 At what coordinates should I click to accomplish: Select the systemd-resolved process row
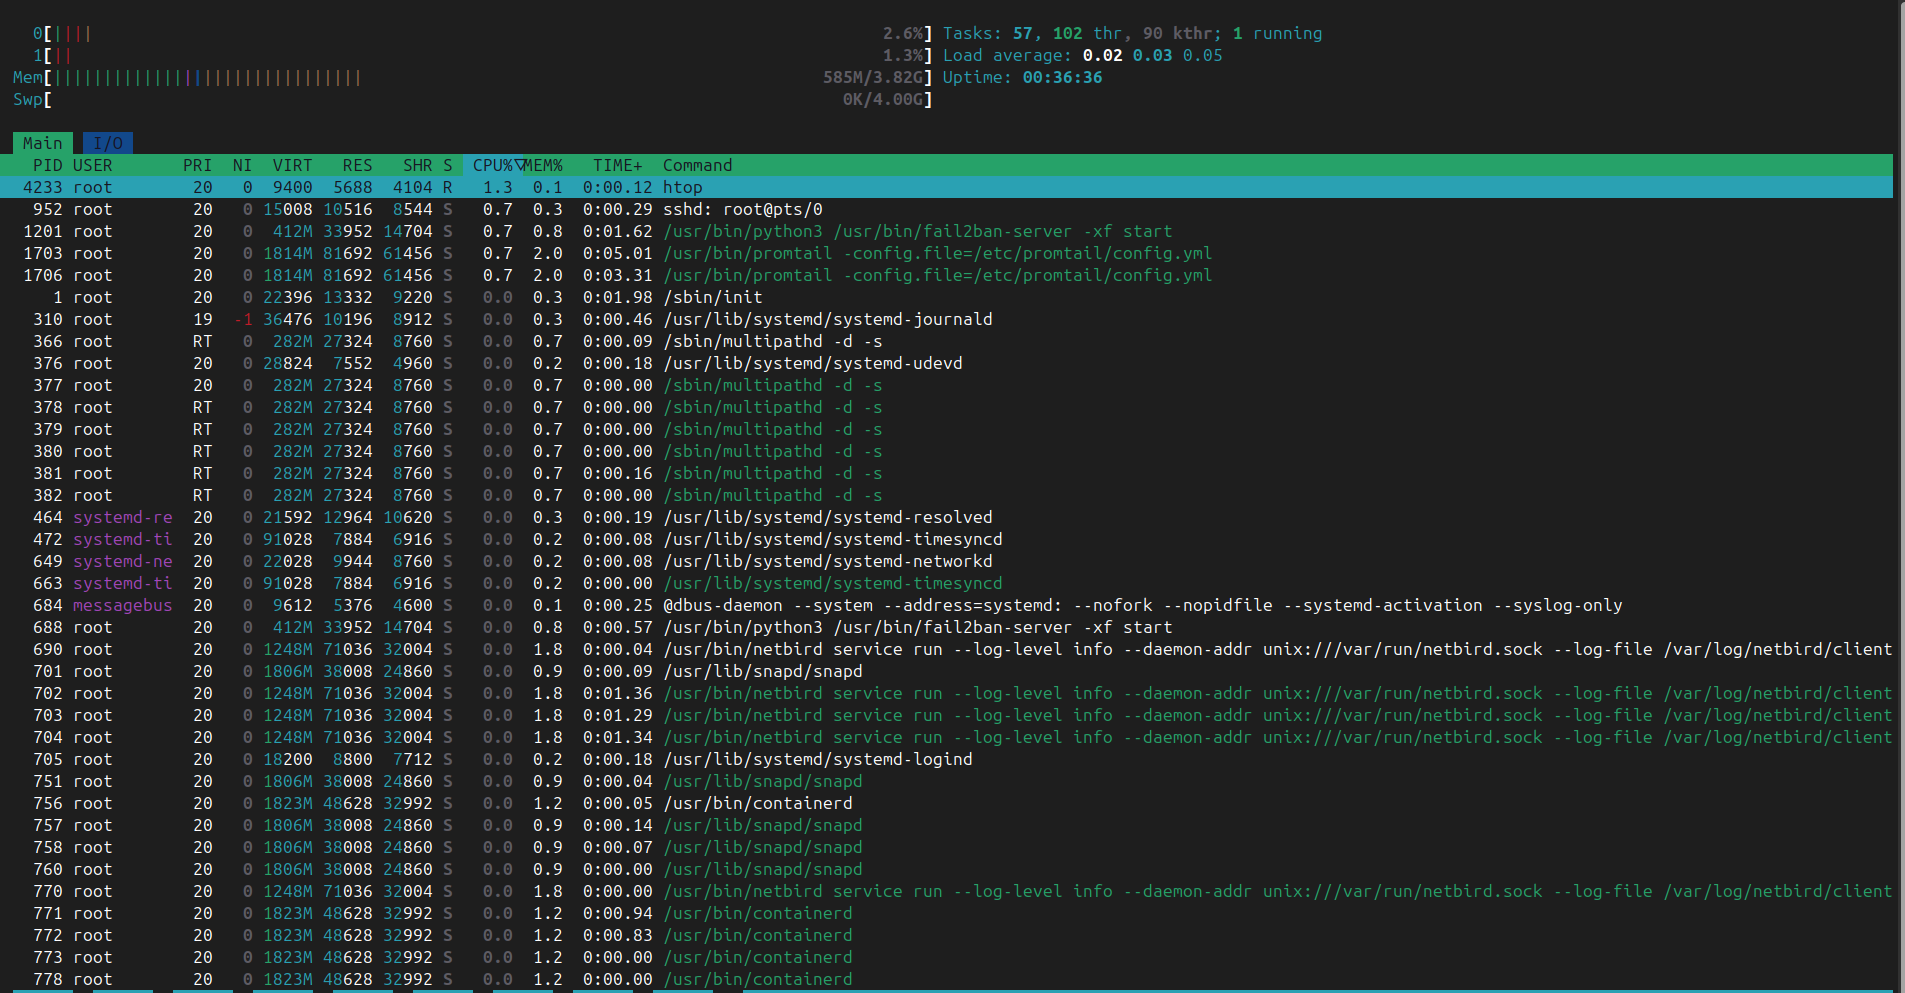(x=946, y=517)
